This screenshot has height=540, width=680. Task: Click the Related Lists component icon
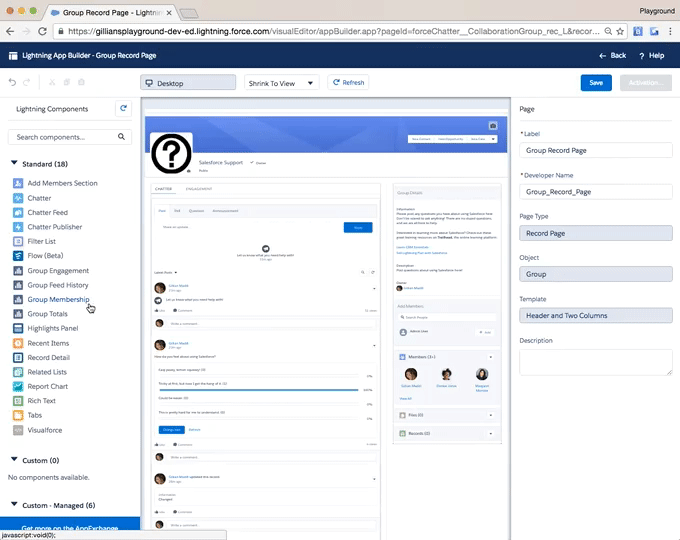click(x=18, y=372)
